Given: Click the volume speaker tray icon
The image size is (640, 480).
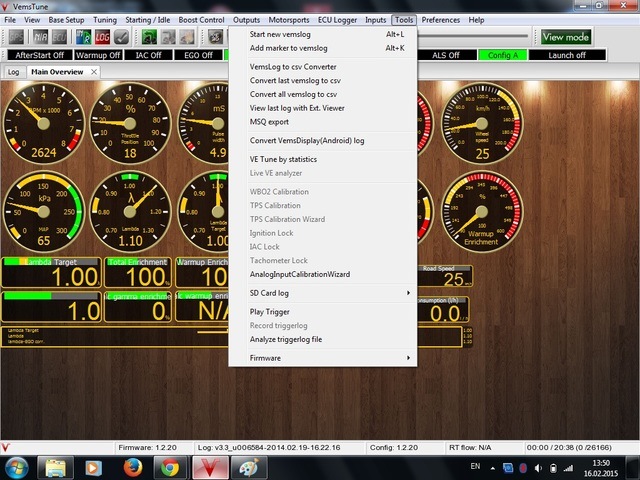Looking at the screenshot, I should [538, 468].
